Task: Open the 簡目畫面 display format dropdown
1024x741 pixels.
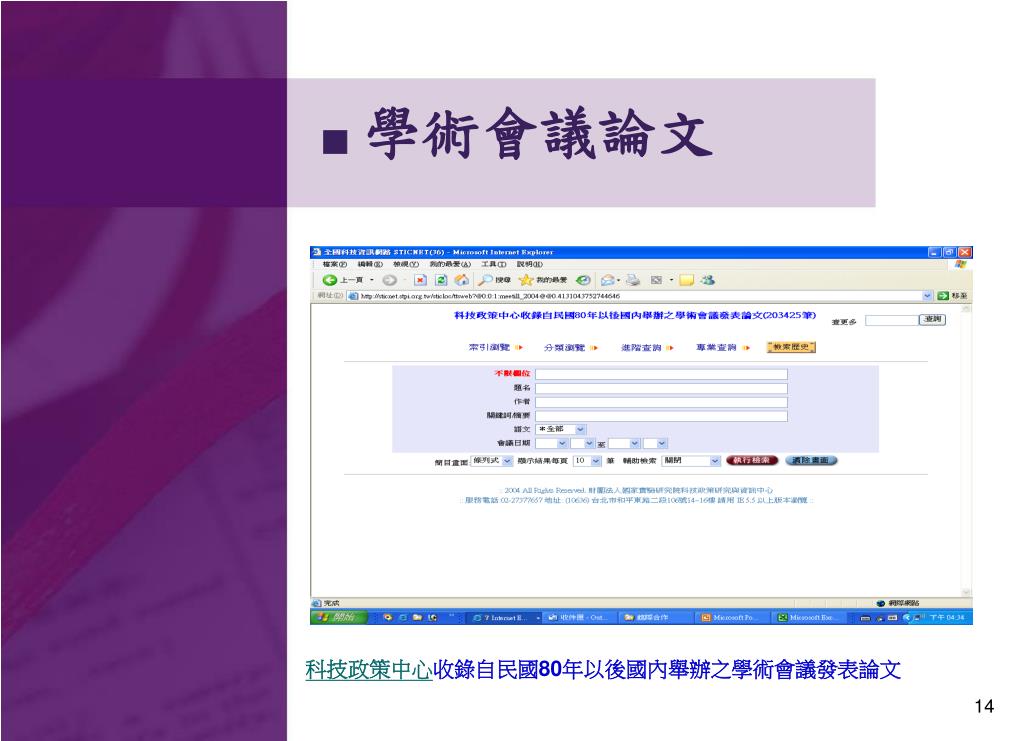Action: pyautogui.click(x=492, y=461)
